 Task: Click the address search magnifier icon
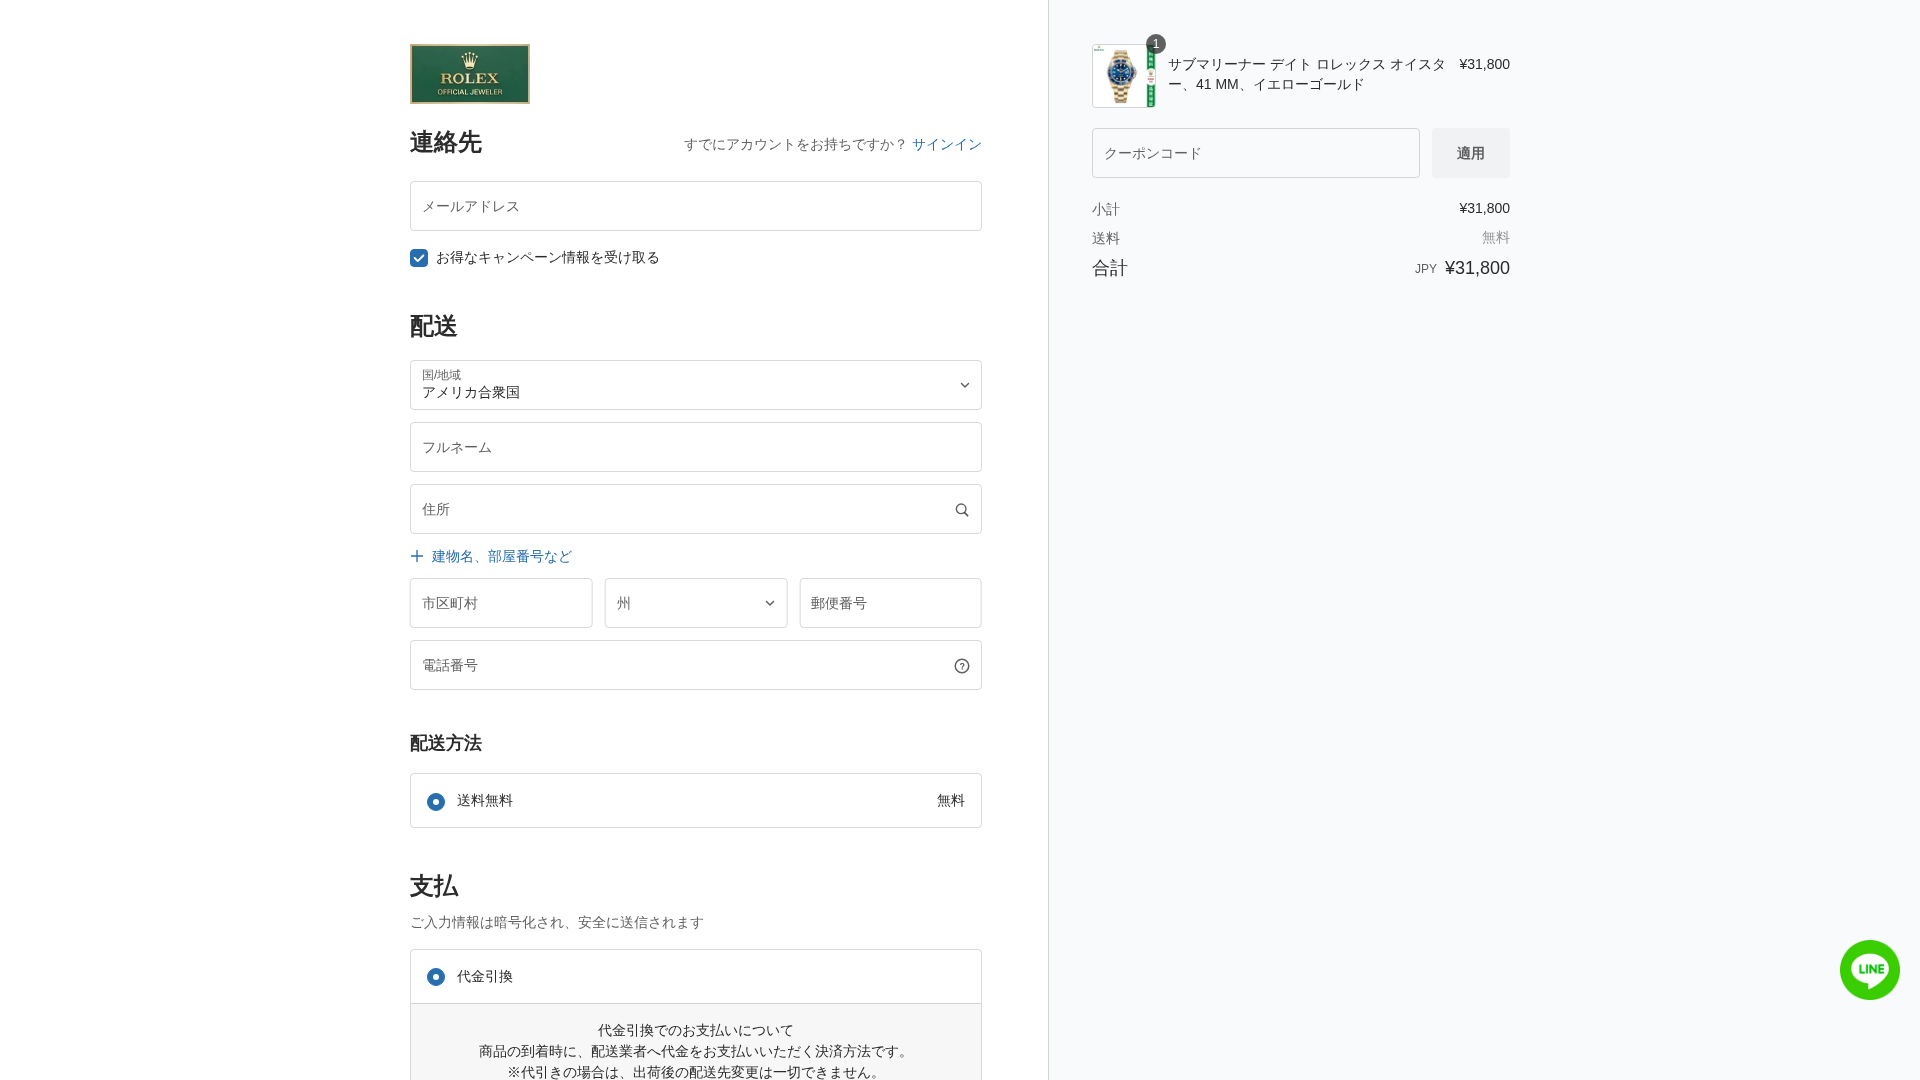pos(962,510)
